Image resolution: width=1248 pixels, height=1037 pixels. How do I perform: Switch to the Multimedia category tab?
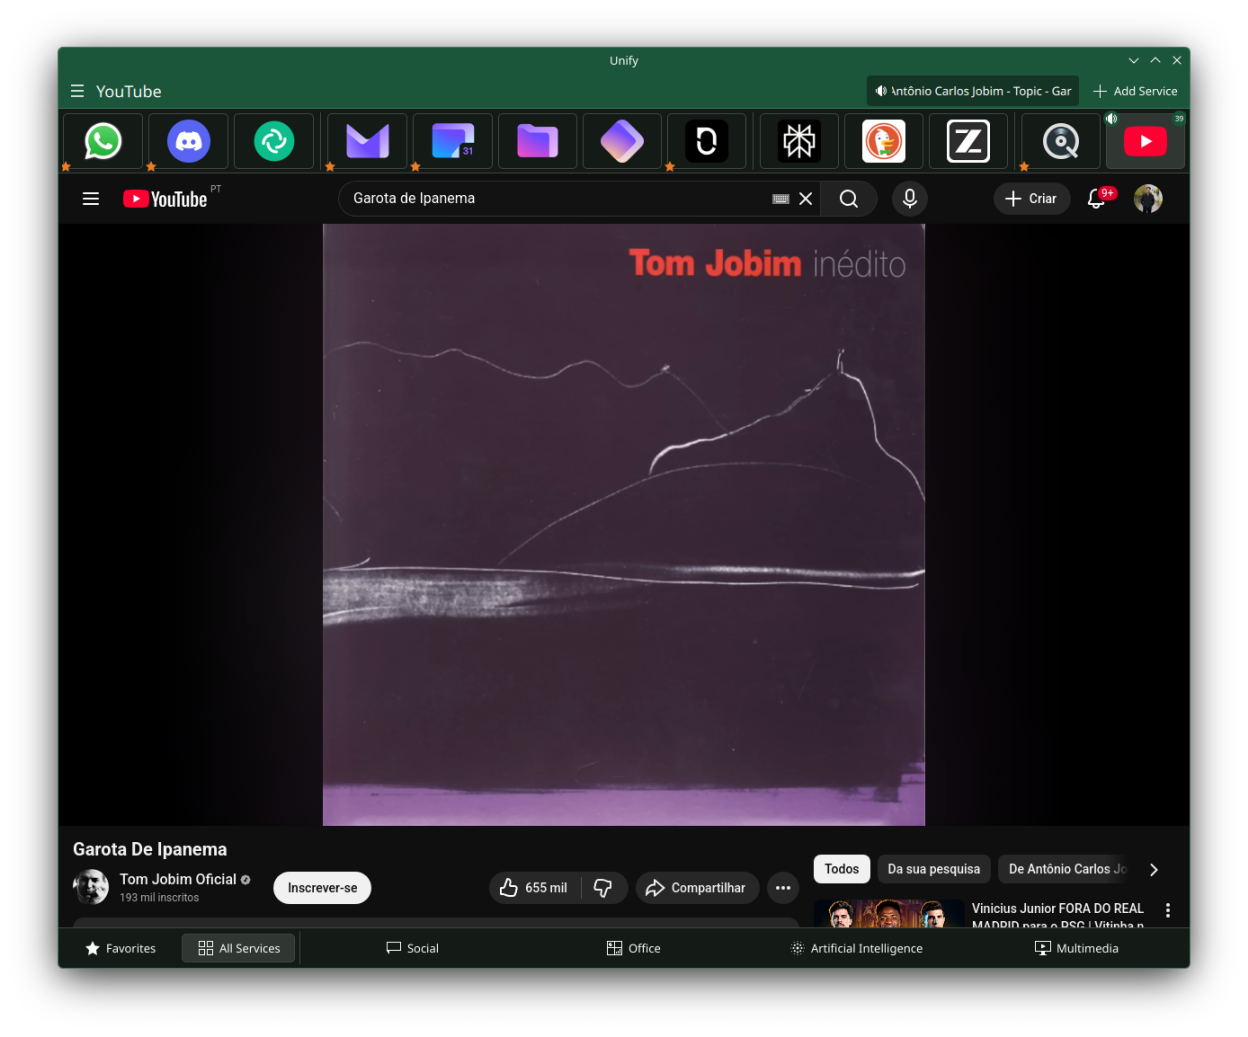[1077, 948]
